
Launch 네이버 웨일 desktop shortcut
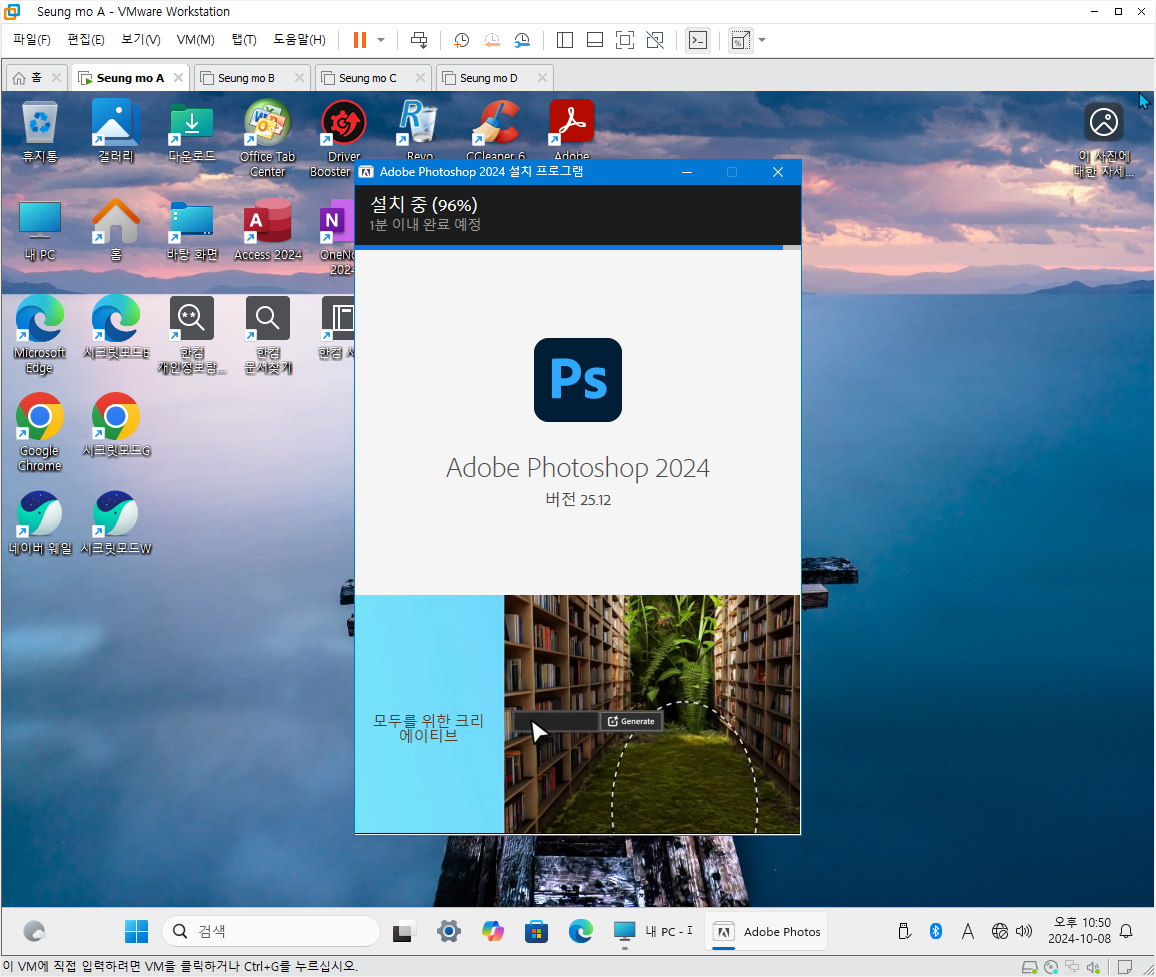[x=40, y=524]
